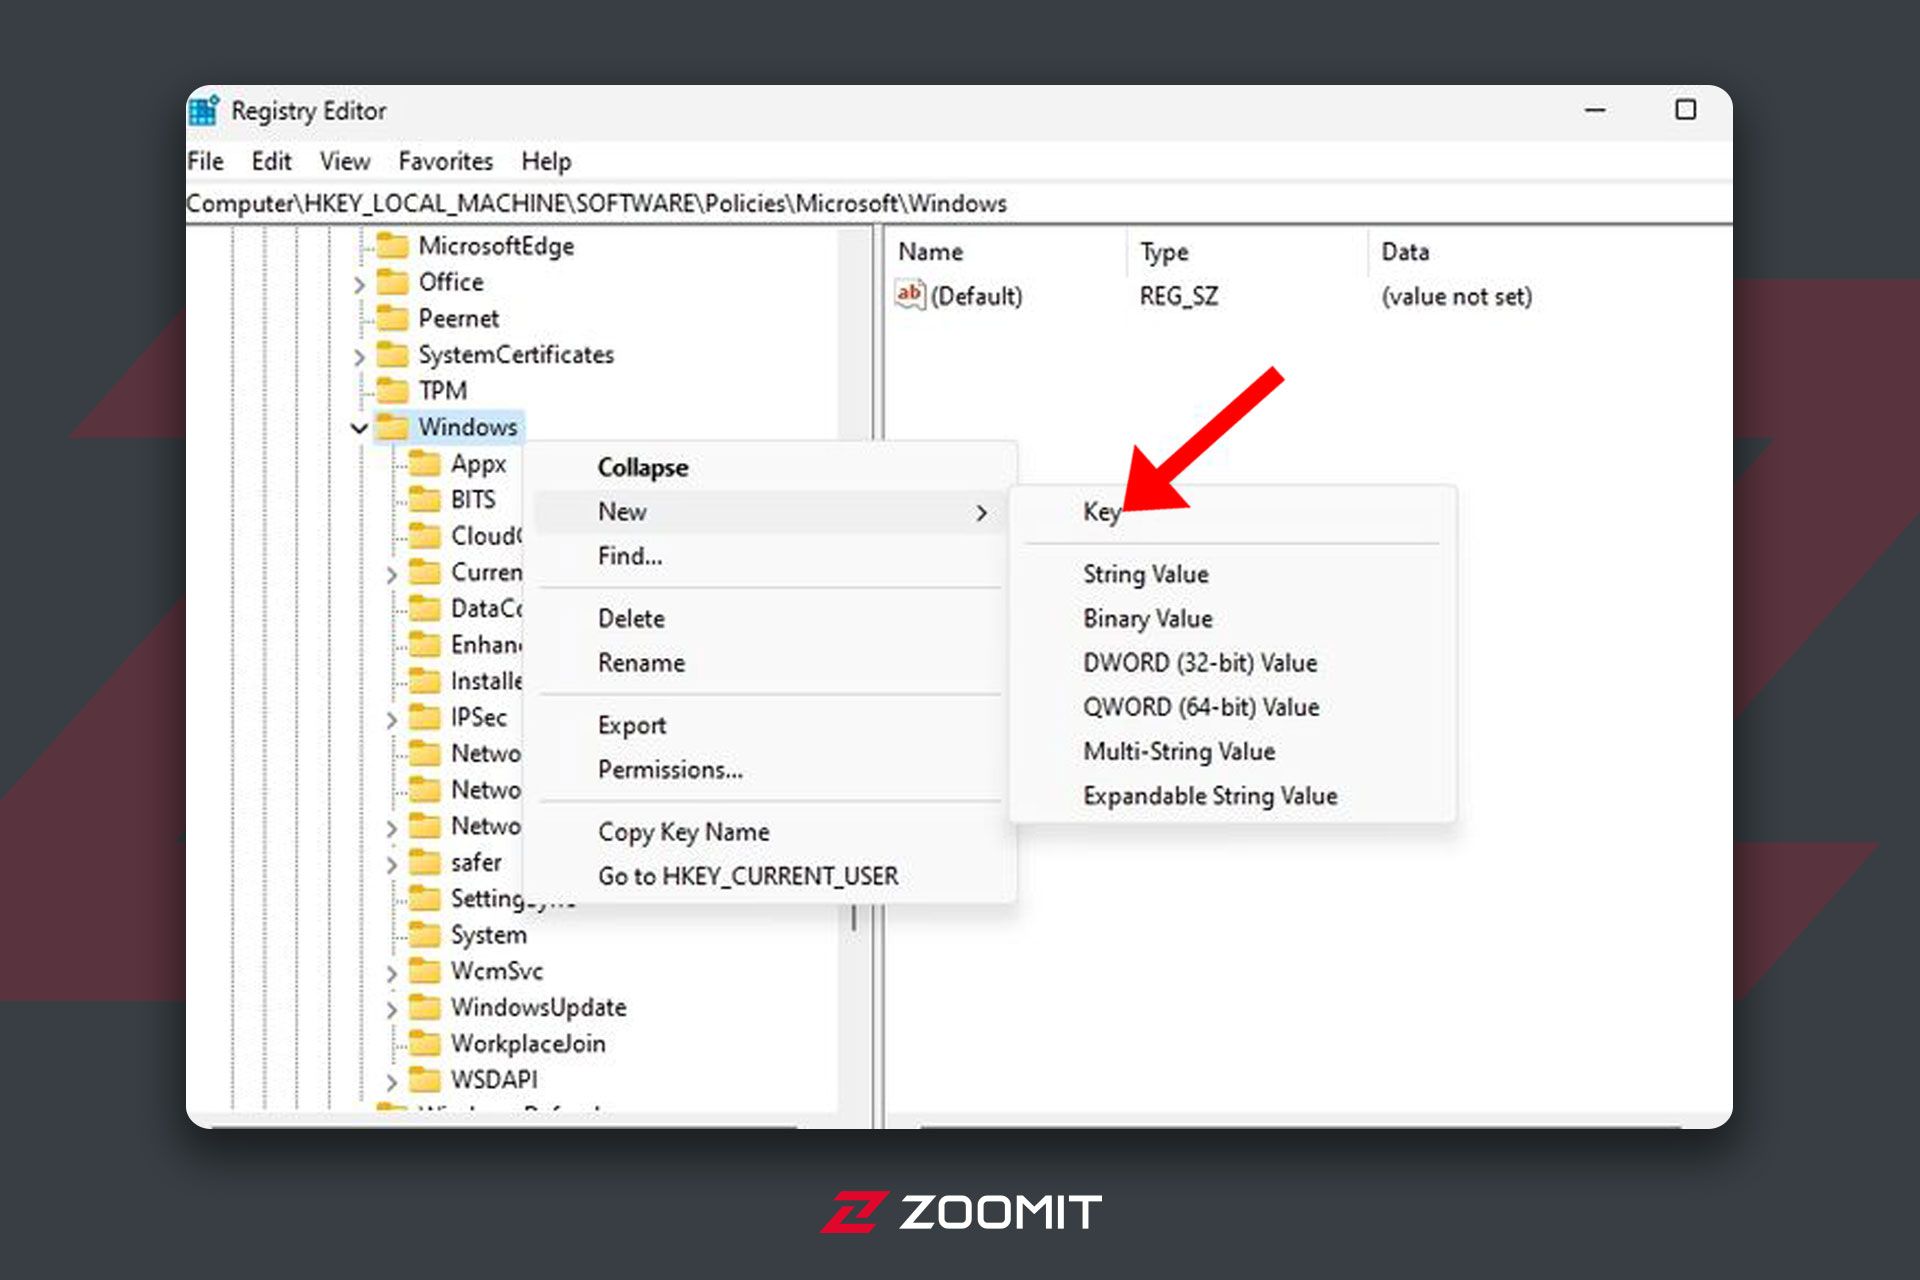The height and width of the screenshot is (1280, 1920).
Task: Expand the SystemCertificates key
Action: pyautogui.click(x=359, y=357)
